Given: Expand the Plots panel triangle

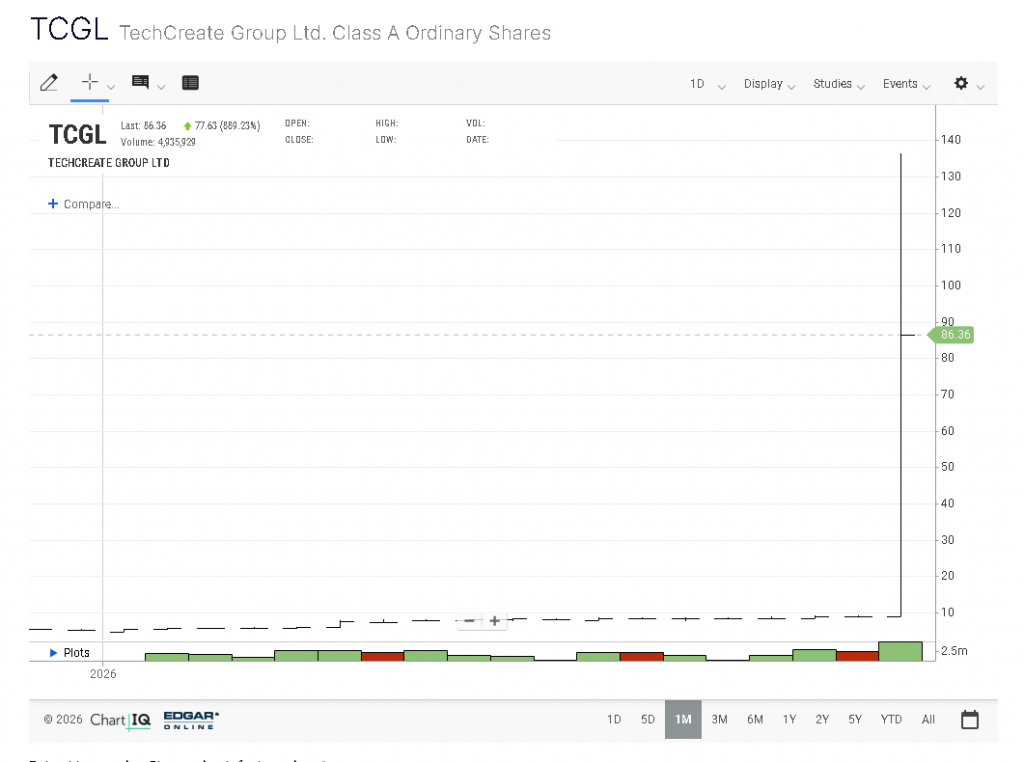Looking at the screenshot, I should (54, 652).
